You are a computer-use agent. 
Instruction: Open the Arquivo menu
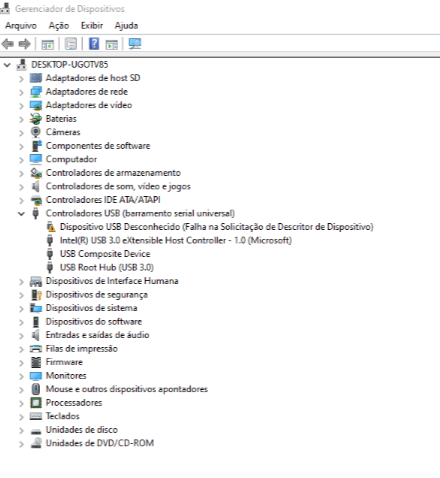tap(21, 26)
